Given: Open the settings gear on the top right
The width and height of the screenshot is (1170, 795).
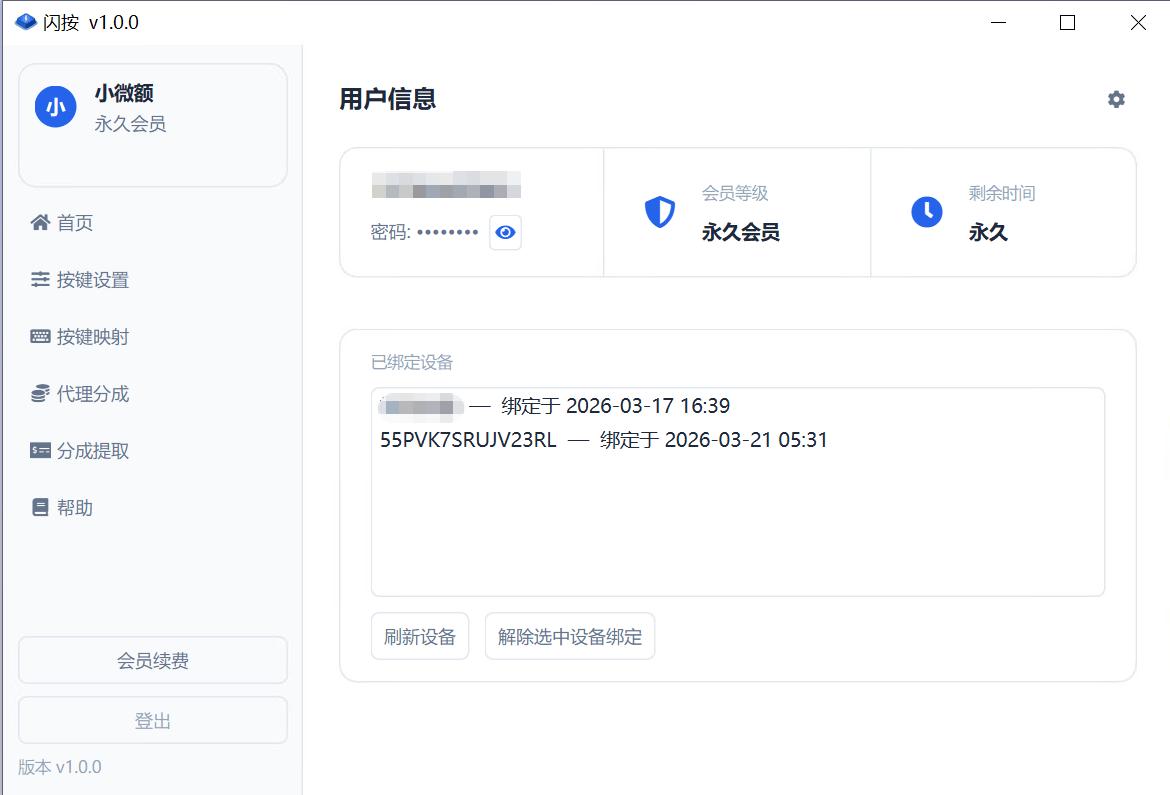Looking at the screenshot, I should pos(1116,99).
